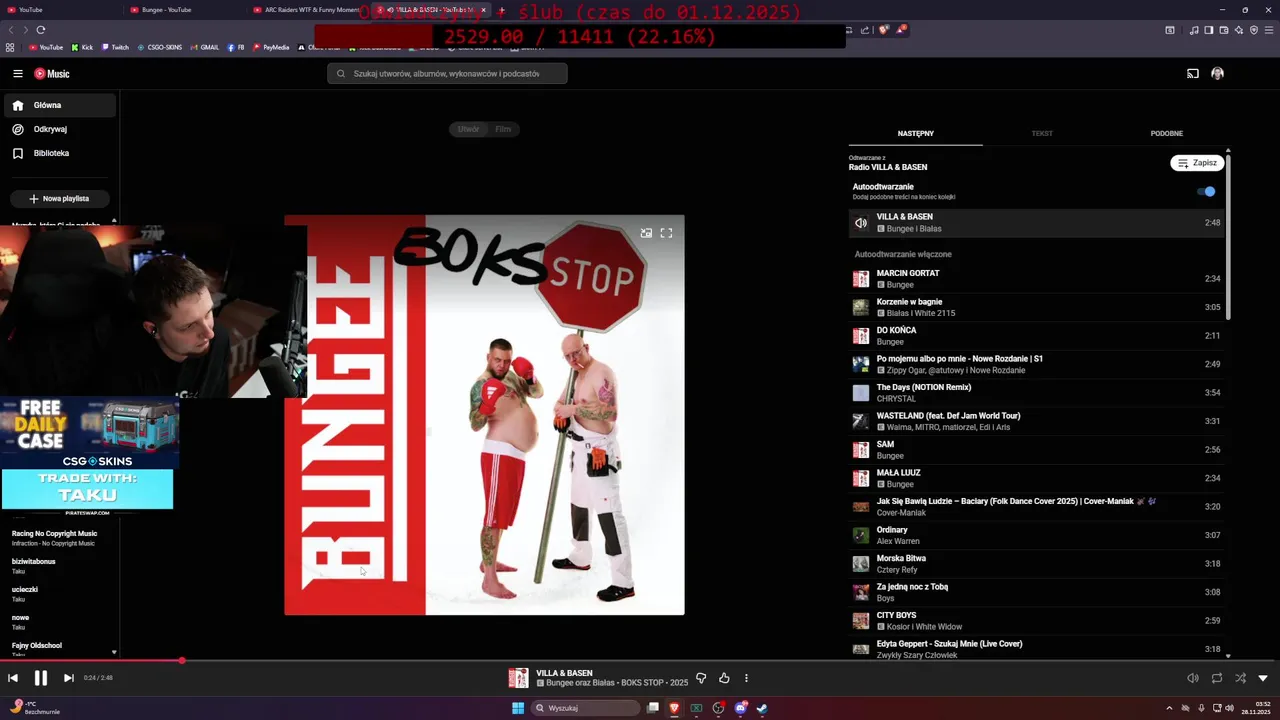Play DO KOŃCA from the queue

(1036, 336)
